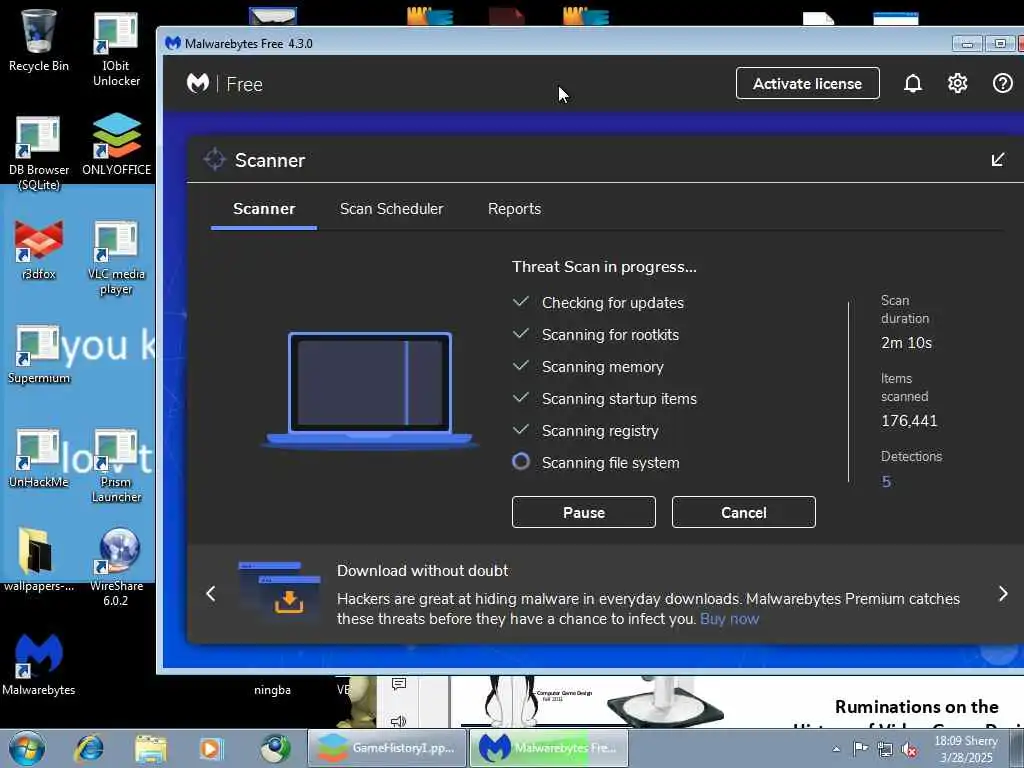Image resolution: width=1024 pixels, height=768 pixels.
Task: Click checkmark beside Scanning for rootkits
Action: (520, 334)
